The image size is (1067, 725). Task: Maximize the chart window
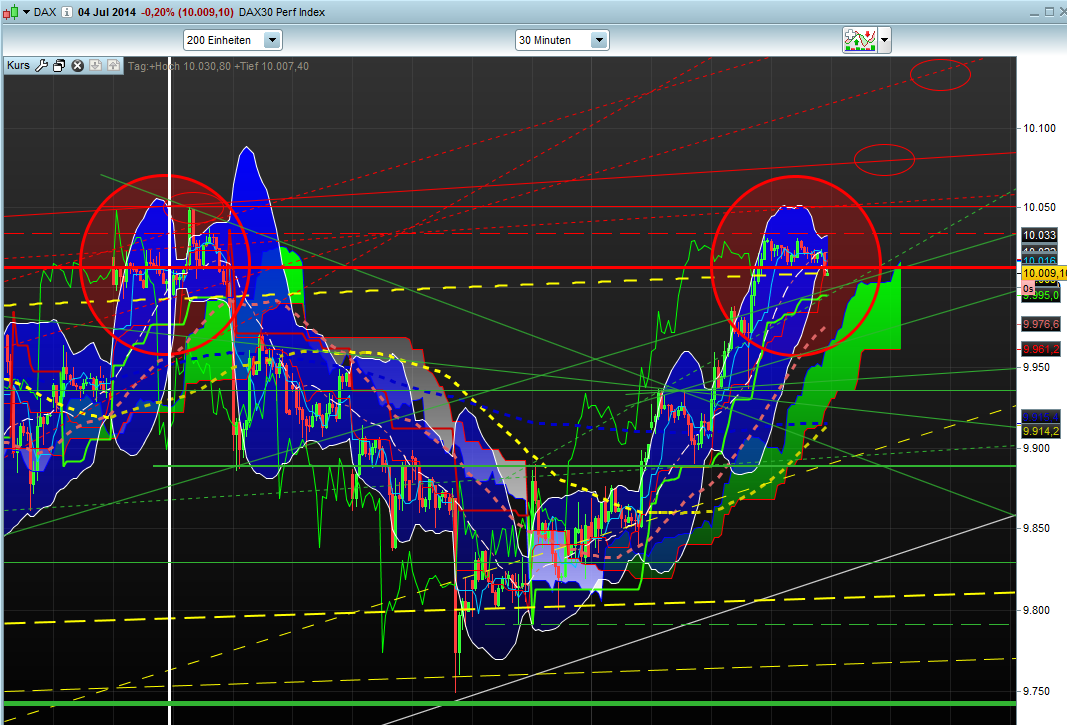pyautogui.click(x=1049, y=12)
